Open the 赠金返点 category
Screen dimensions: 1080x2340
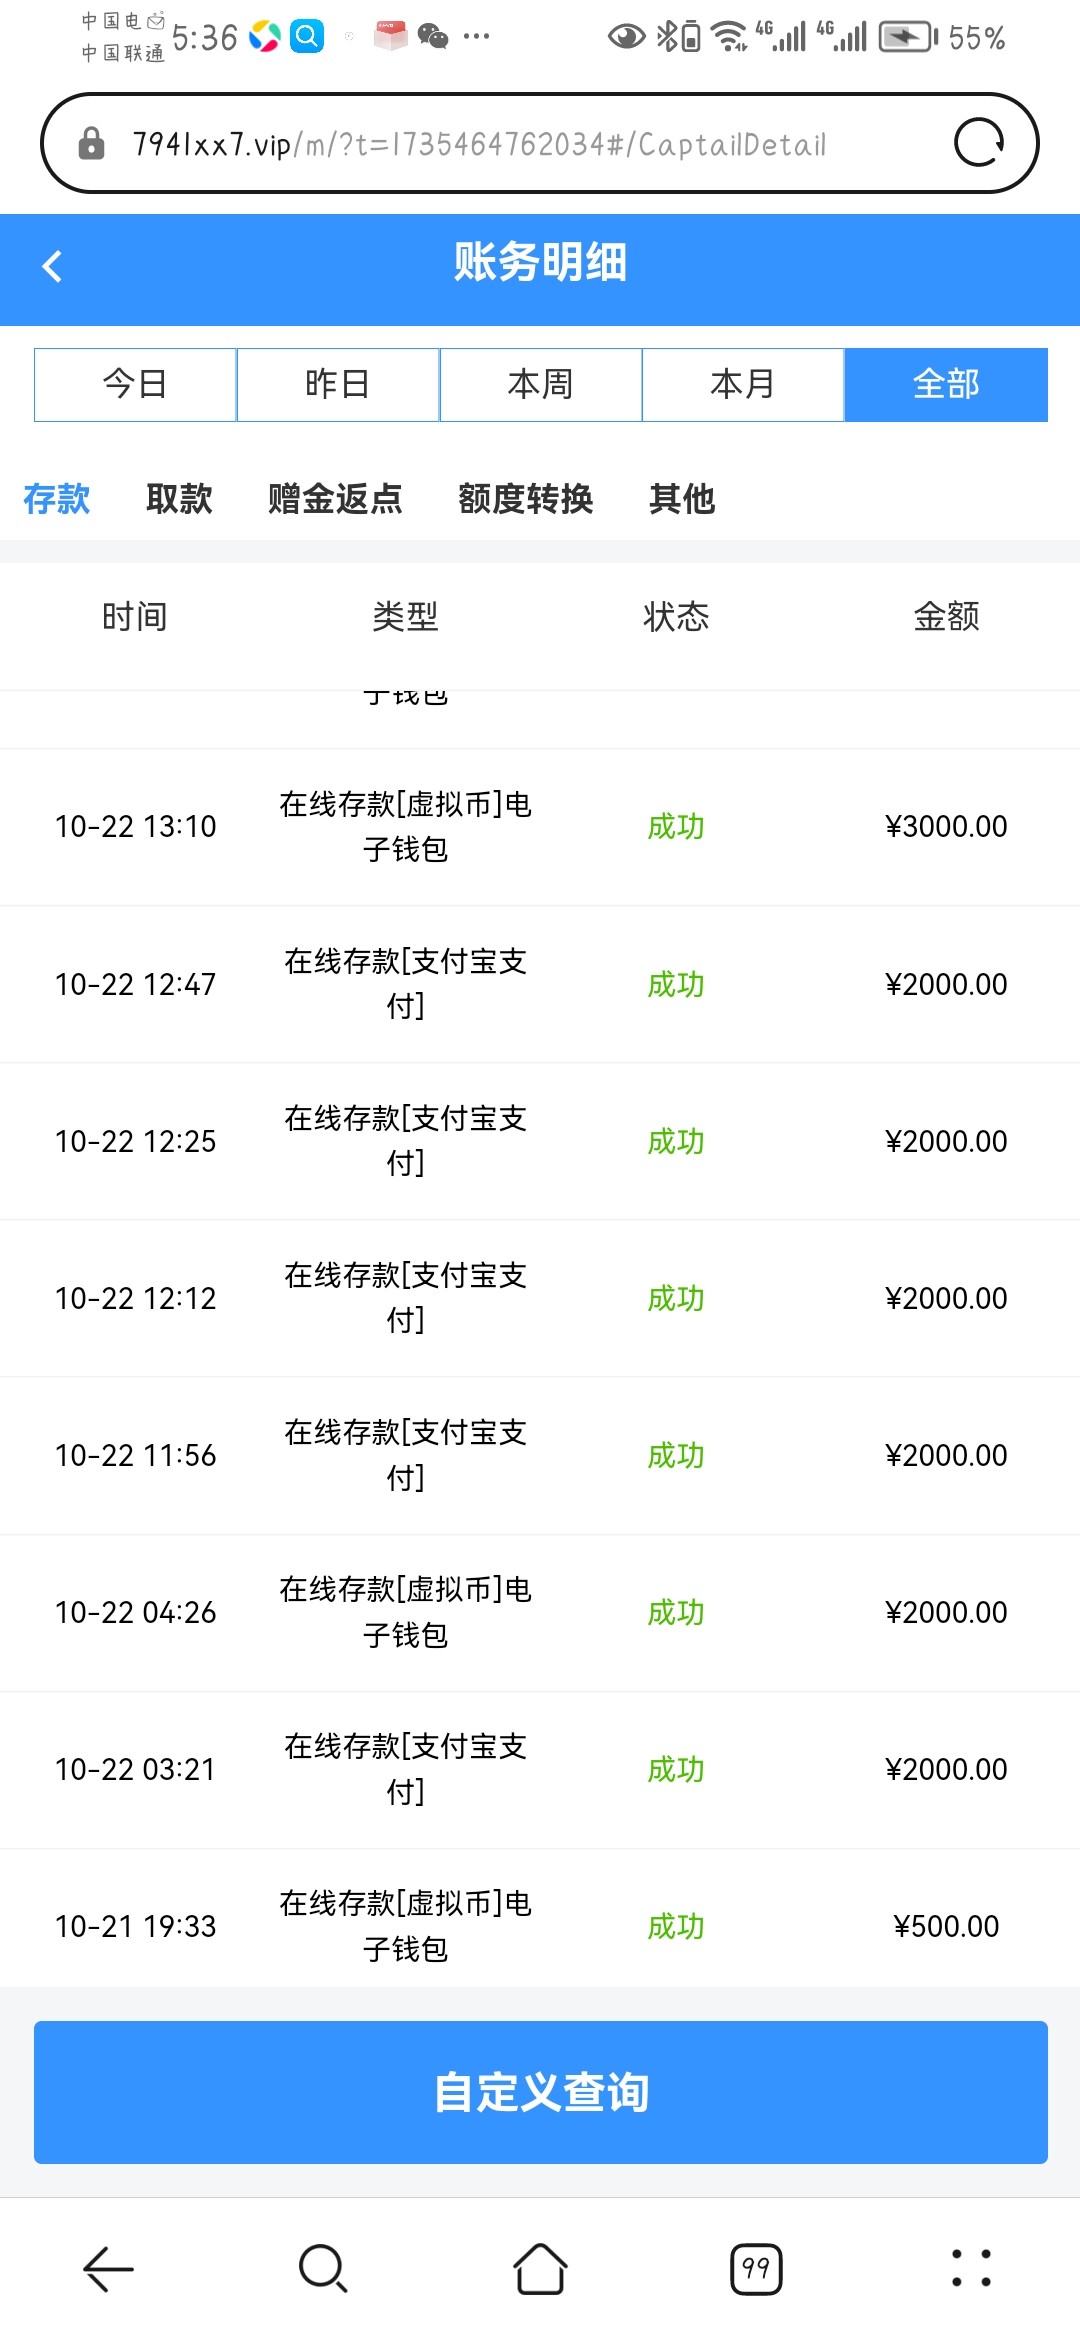(335, 498)
